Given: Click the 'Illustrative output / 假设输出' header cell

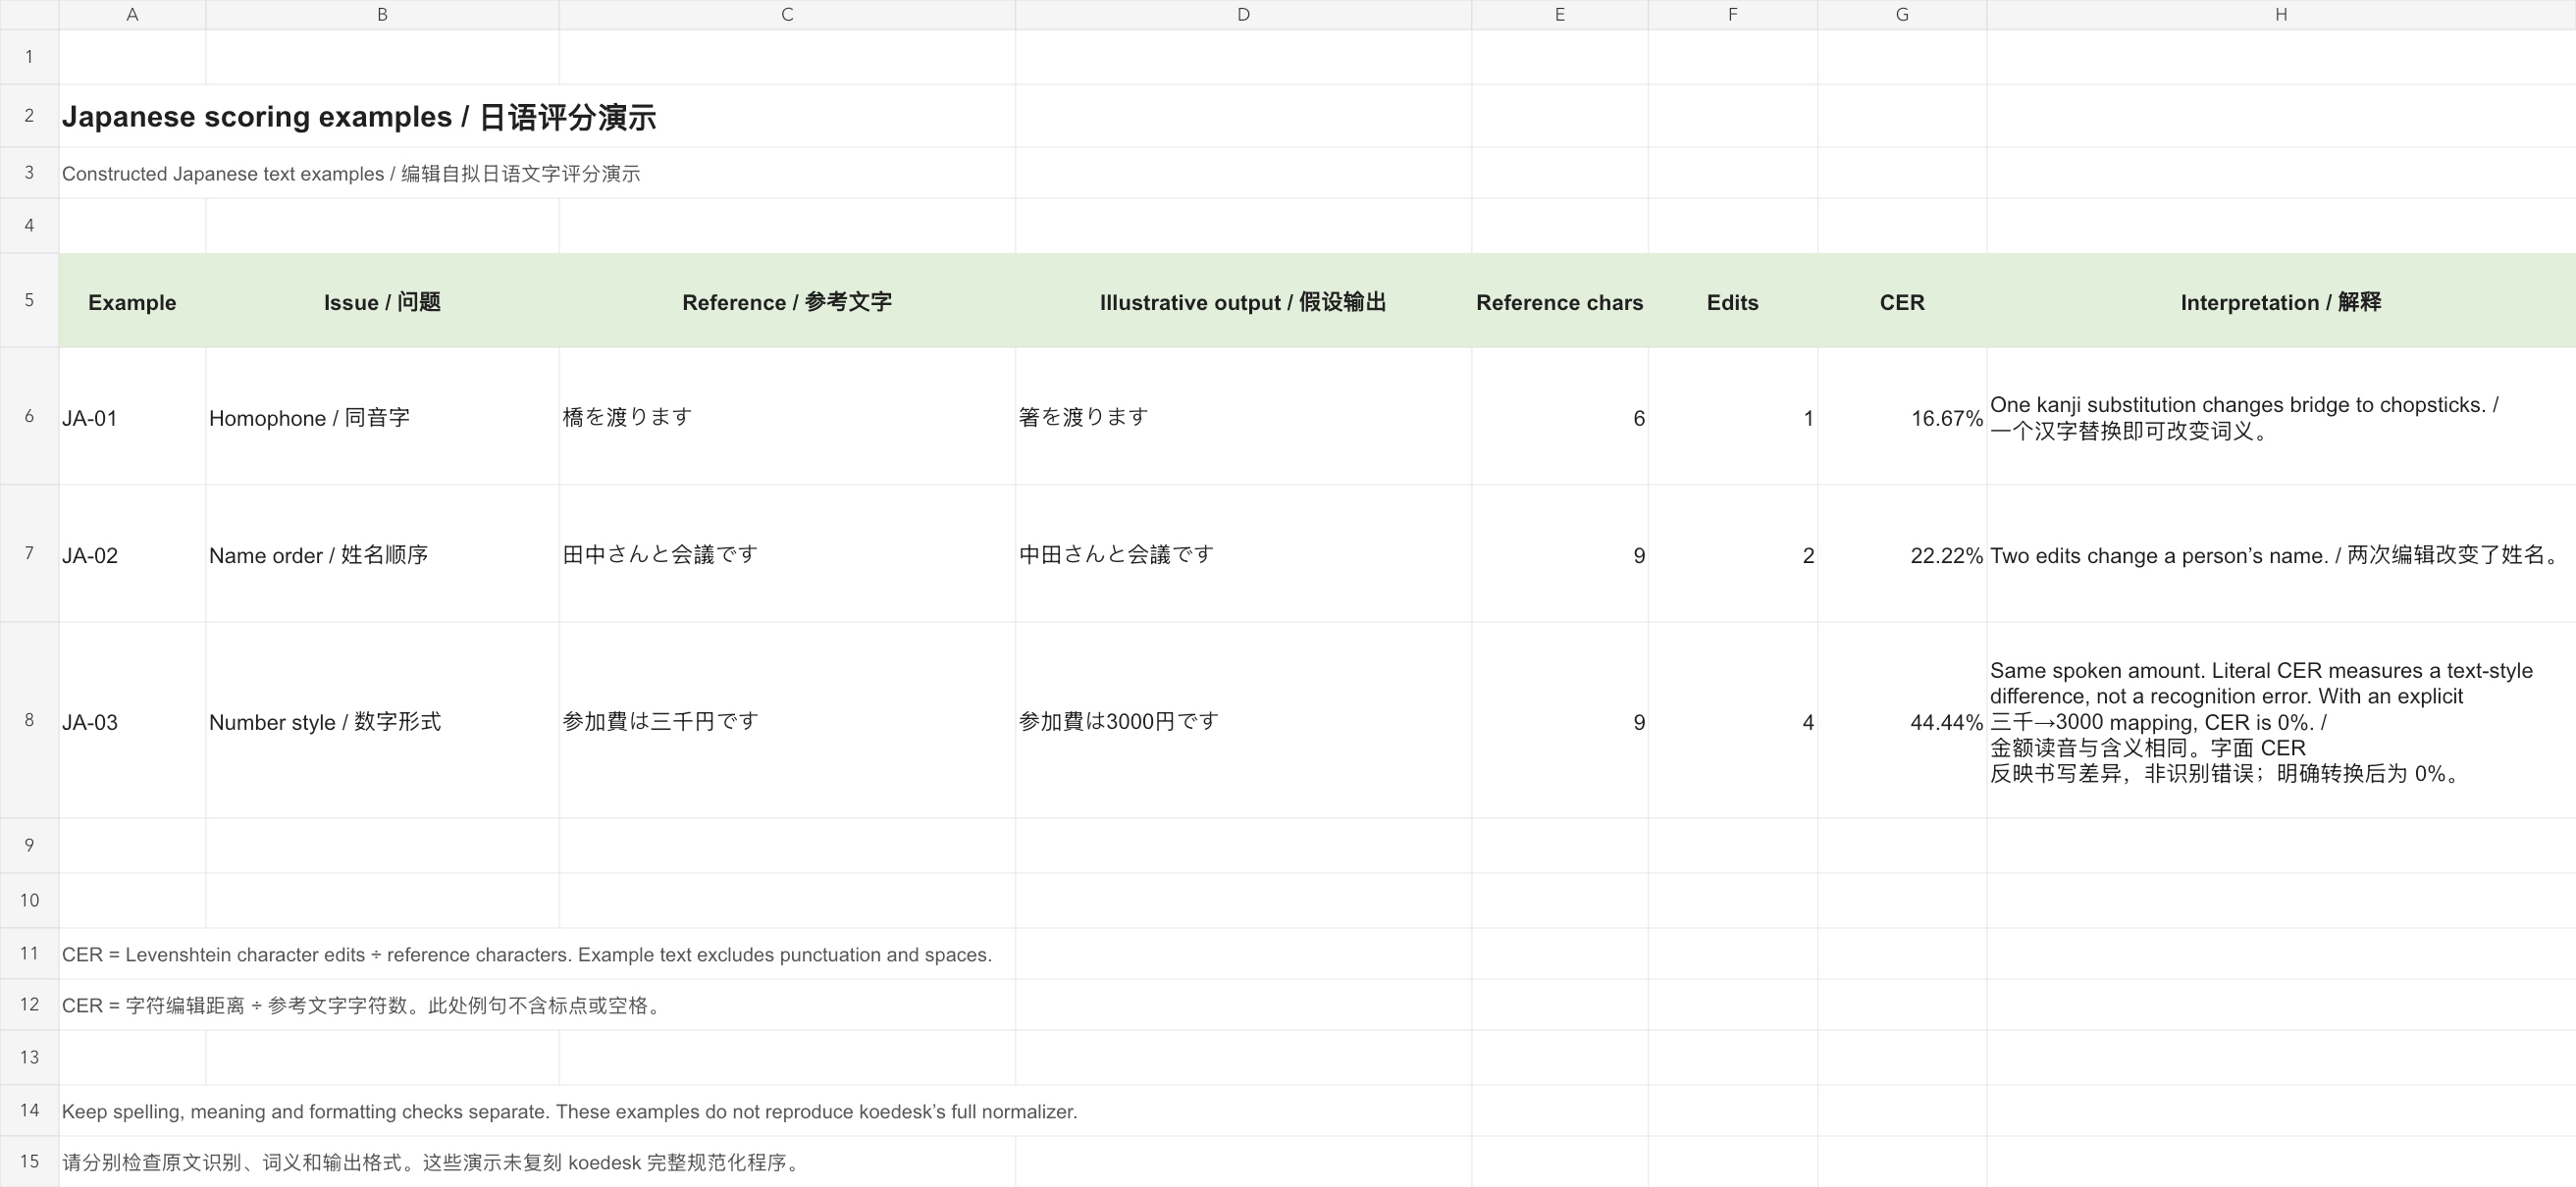Looking at the screenshot, I should (x=1243, y=301).
